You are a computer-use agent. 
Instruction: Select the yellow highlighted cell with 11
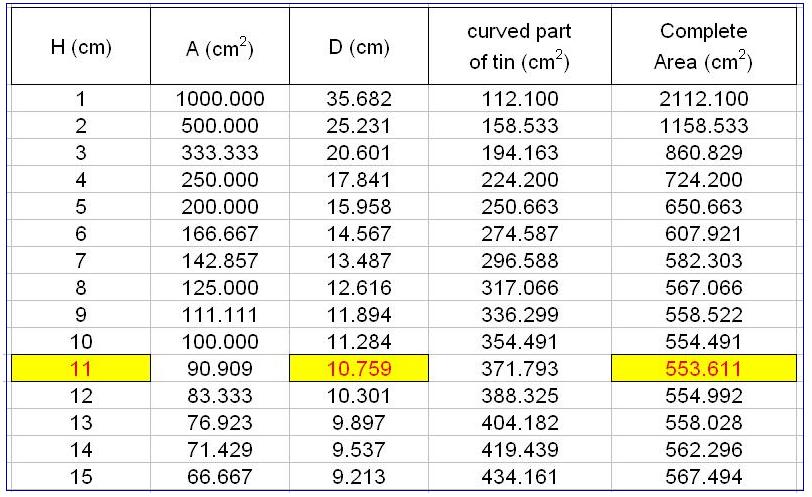click(81, 368)
